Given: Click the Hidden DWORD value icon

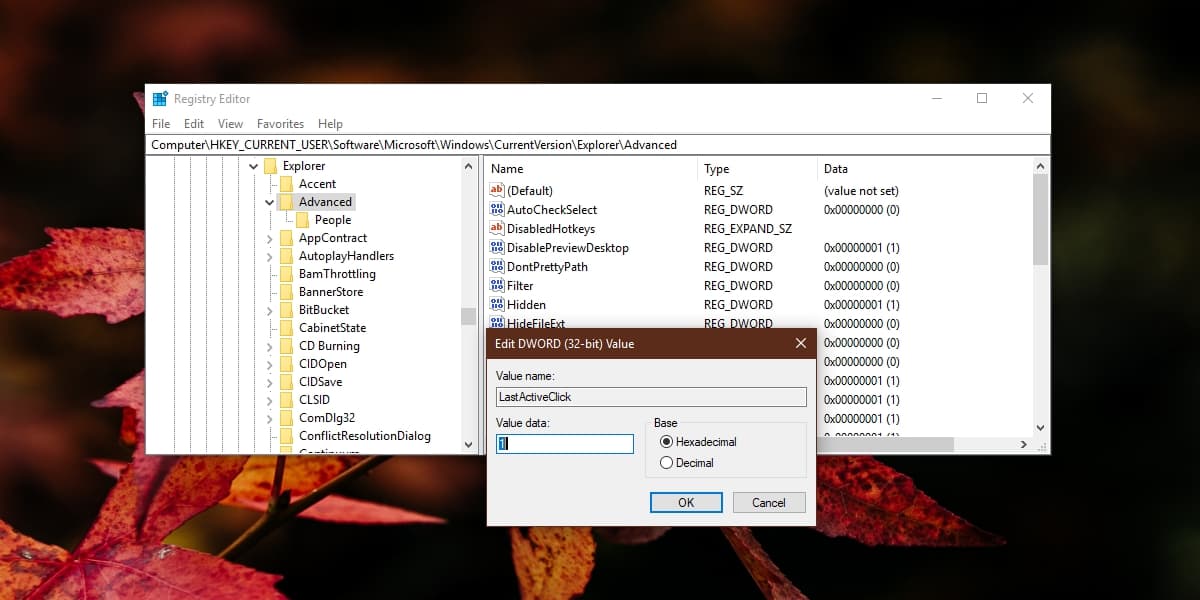Looking at the screenshot, I should (x=497, y=304).
